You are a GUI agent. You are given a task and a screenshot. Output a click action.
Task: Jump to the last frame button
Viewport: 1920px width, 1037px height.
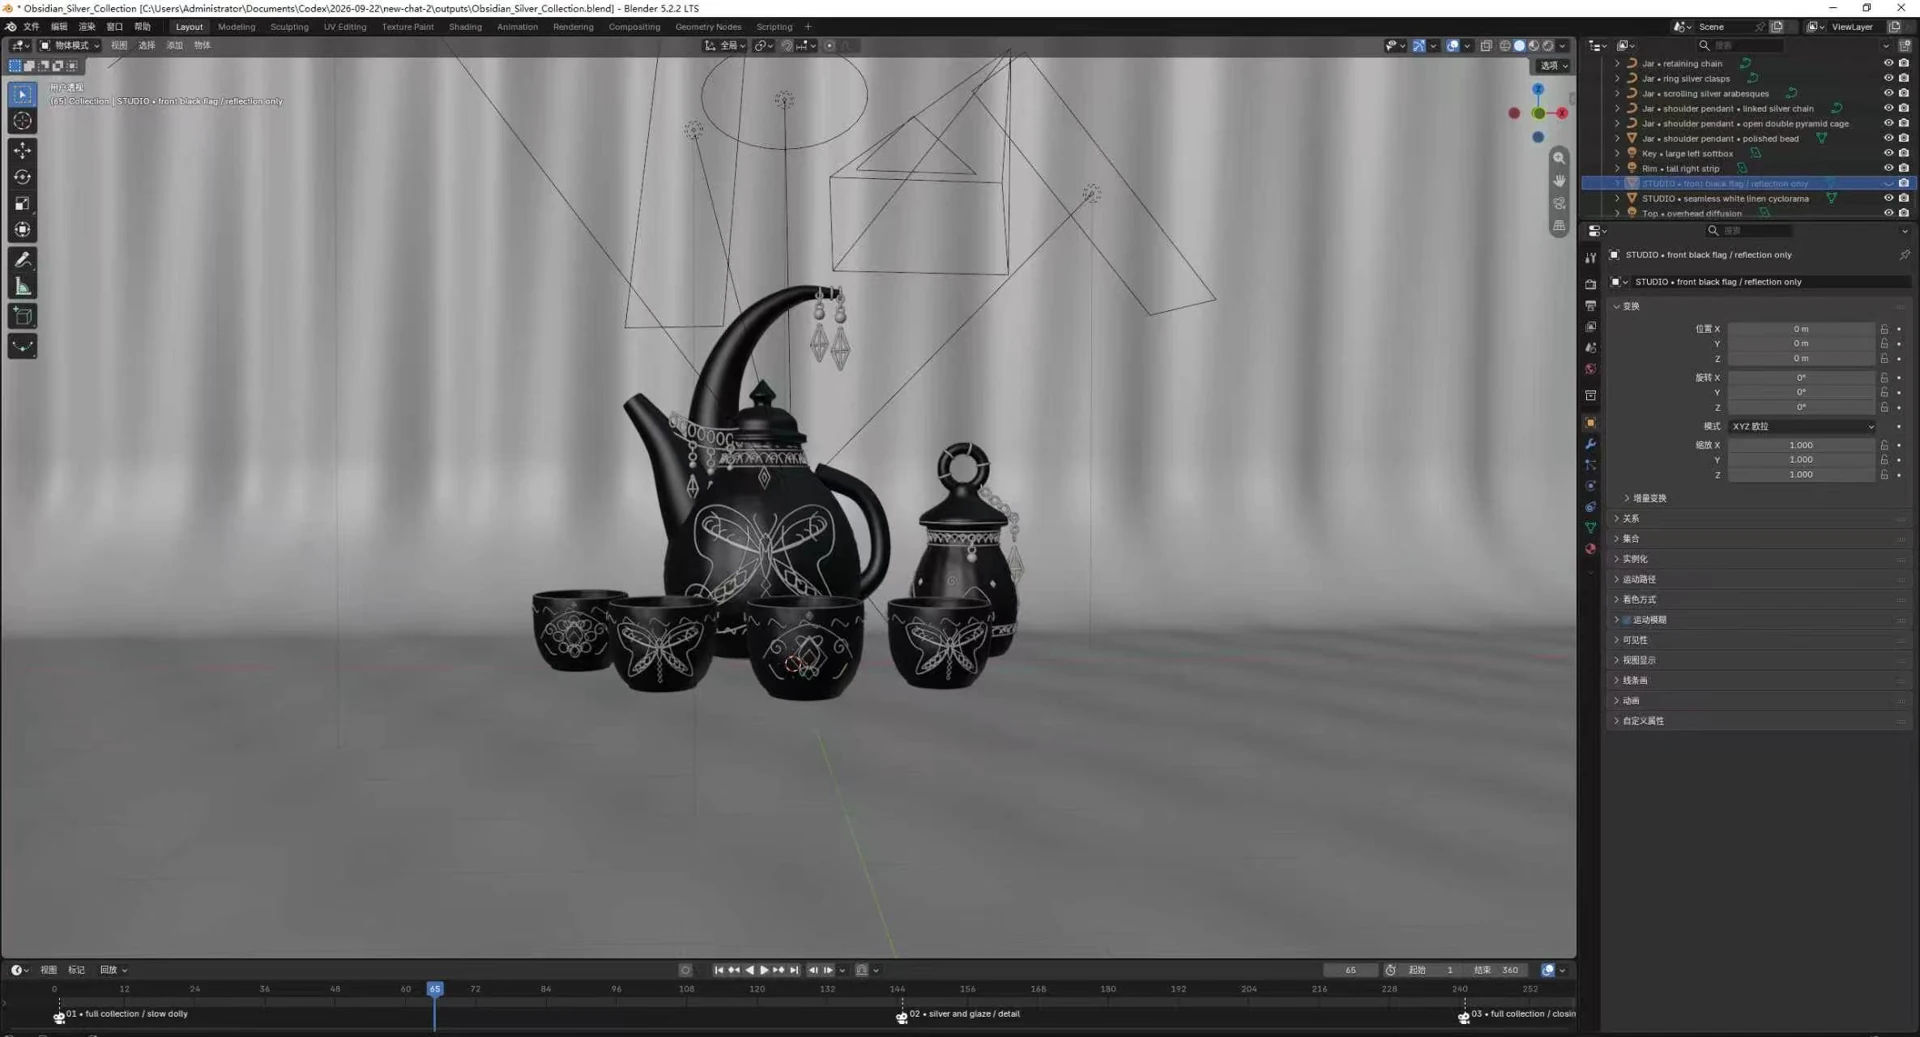point(794,970)
